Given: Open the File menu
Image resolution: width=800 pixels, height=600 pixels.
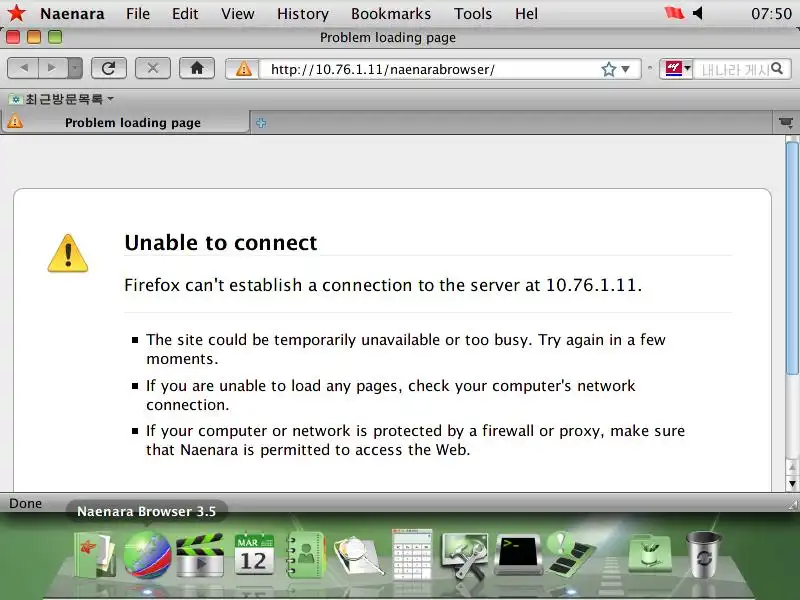Looking at the screenshot, I should 138,14.
